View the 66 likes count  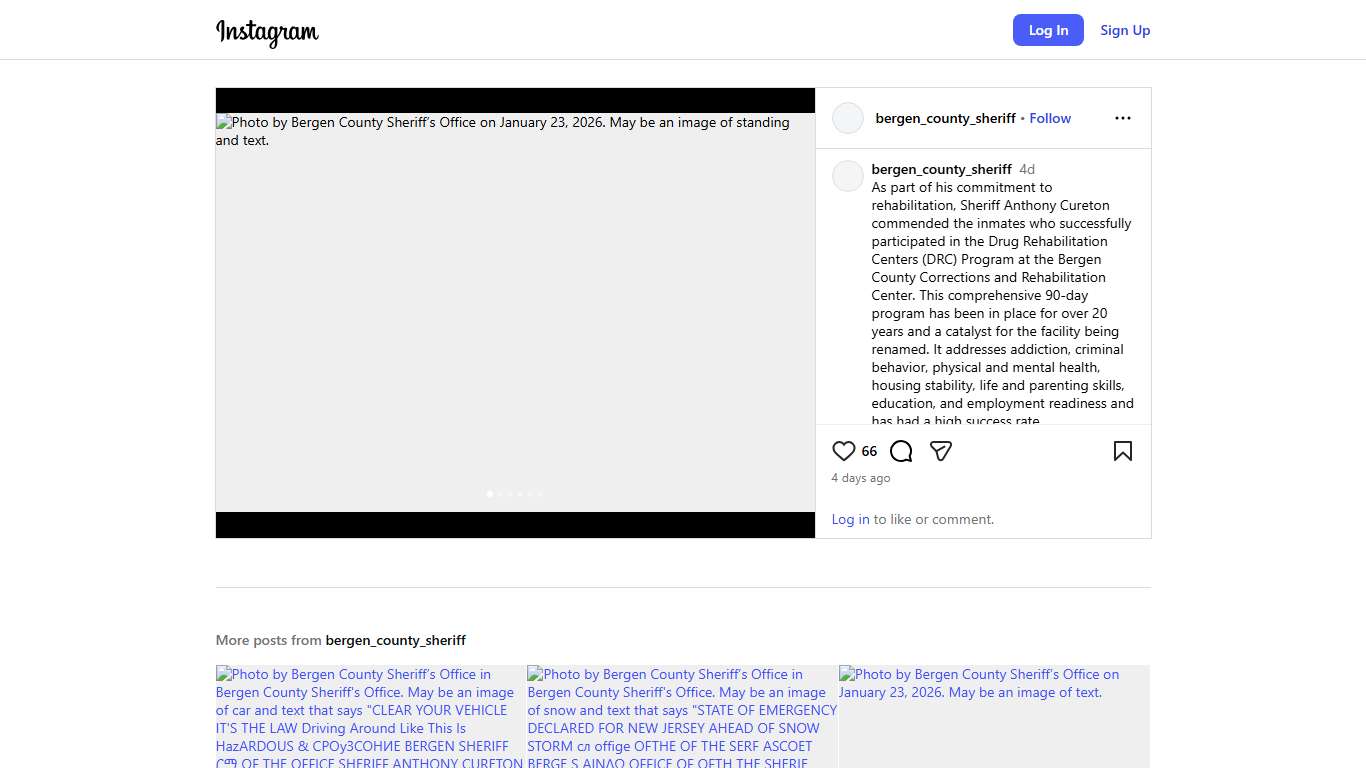pyautogui.click(x=869, y=451)
